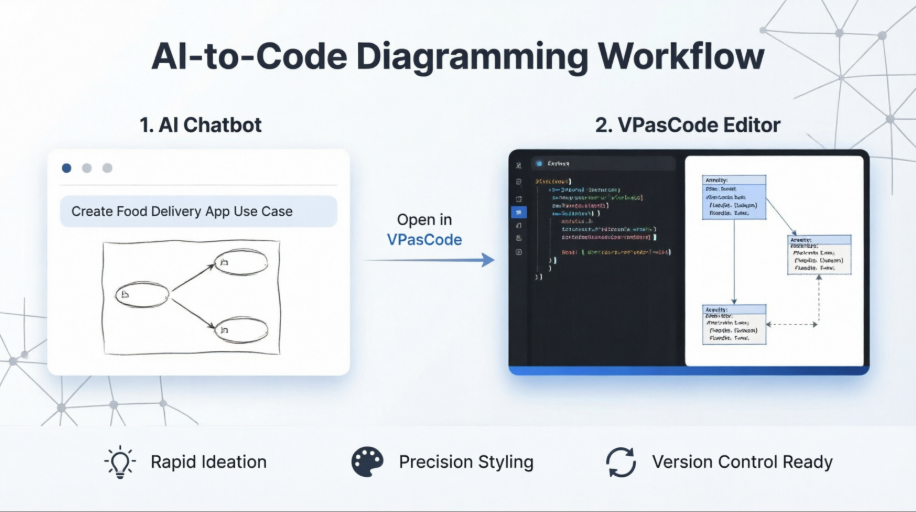Image resolution: width=916 pixels, height=512 pixels.
Task: Click the paint palette icon beside Precision Styling
Action: click(367, 462)
